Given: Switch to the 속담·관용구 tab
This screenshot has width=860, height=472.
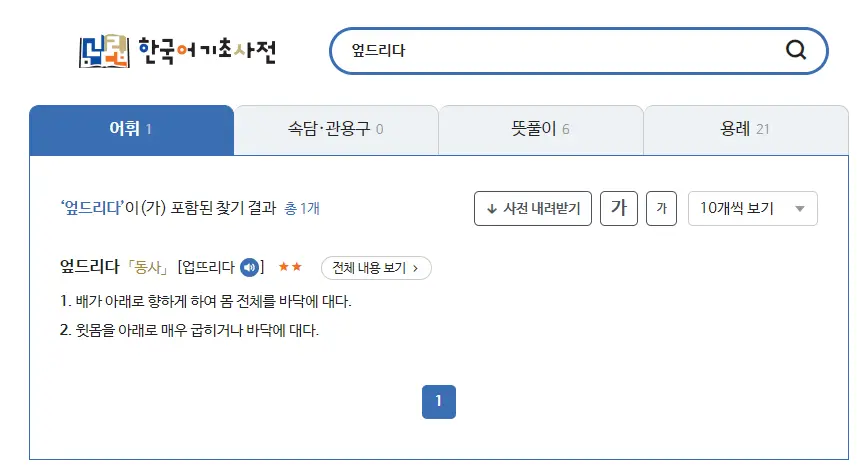Looking at the screenshot, I should (x=336, y=129).
